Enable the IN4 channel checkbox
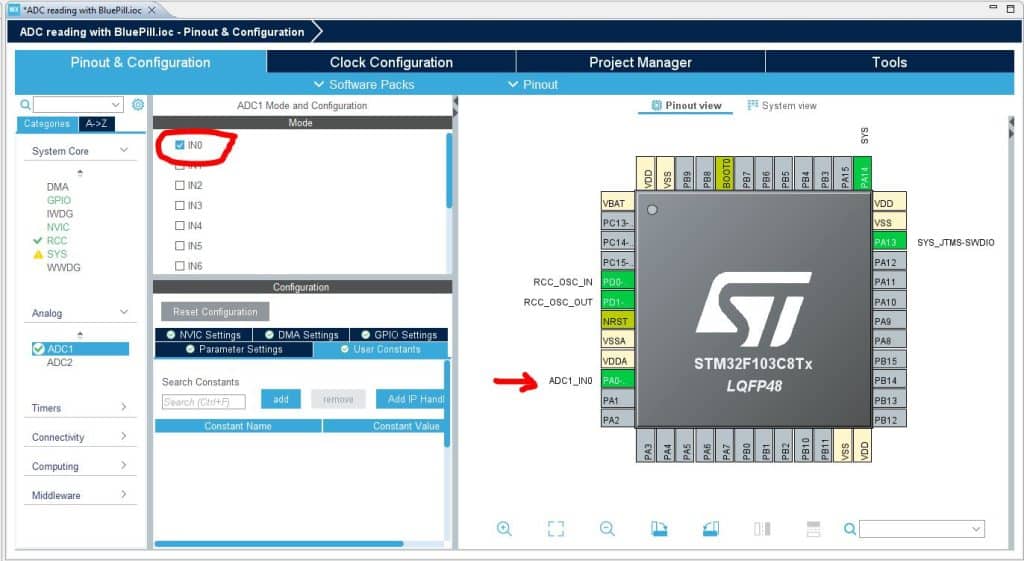 (x=180, y=225)
